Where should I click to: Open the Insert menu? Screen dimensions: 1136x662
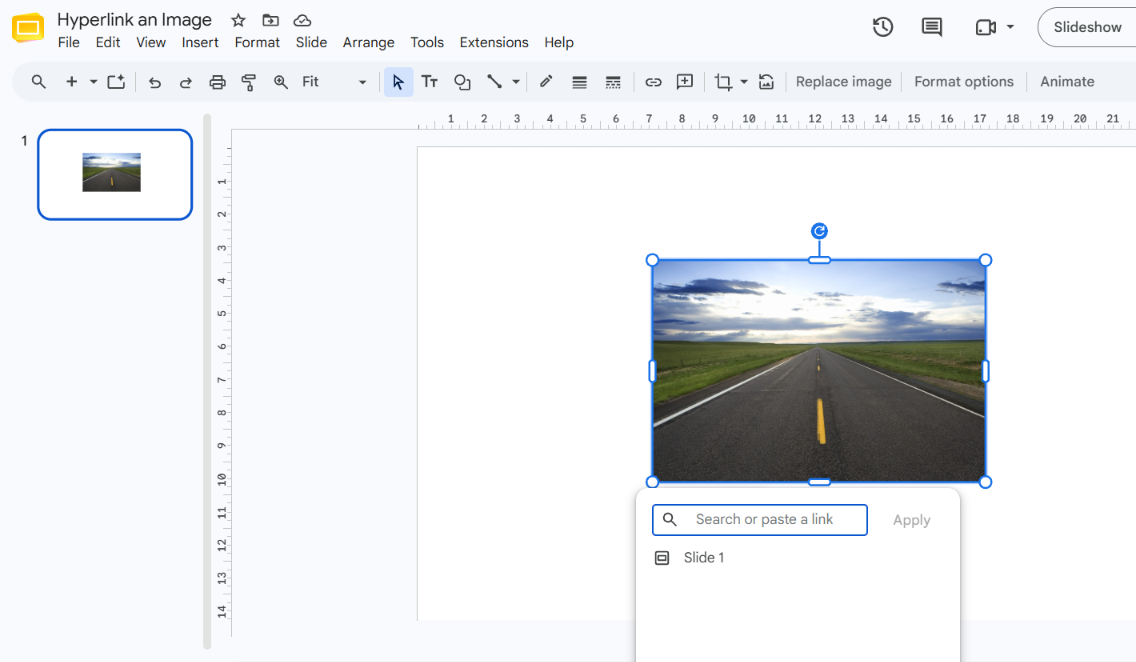[200, 43]
